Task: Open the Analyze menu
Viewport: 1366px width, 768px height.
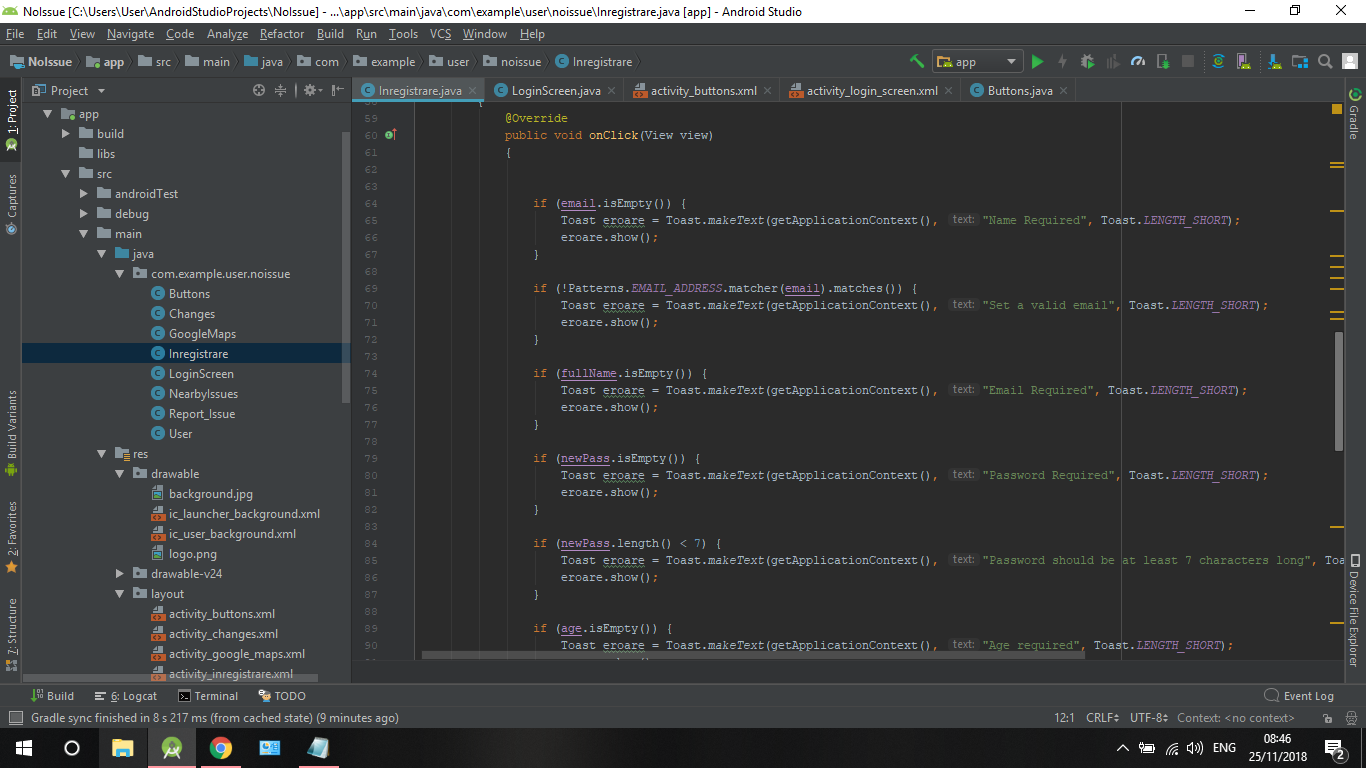Action: pos(227,34)
